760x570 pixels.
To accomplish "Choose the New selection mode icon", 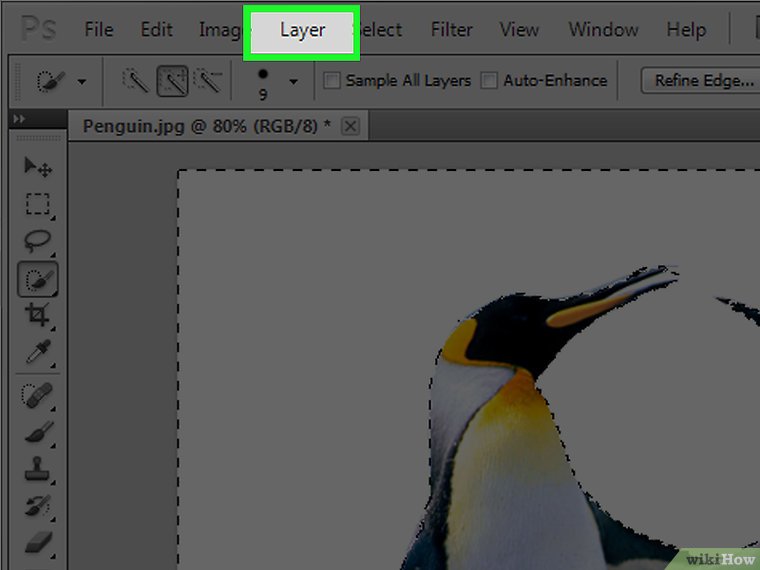I will coord(135,80).
